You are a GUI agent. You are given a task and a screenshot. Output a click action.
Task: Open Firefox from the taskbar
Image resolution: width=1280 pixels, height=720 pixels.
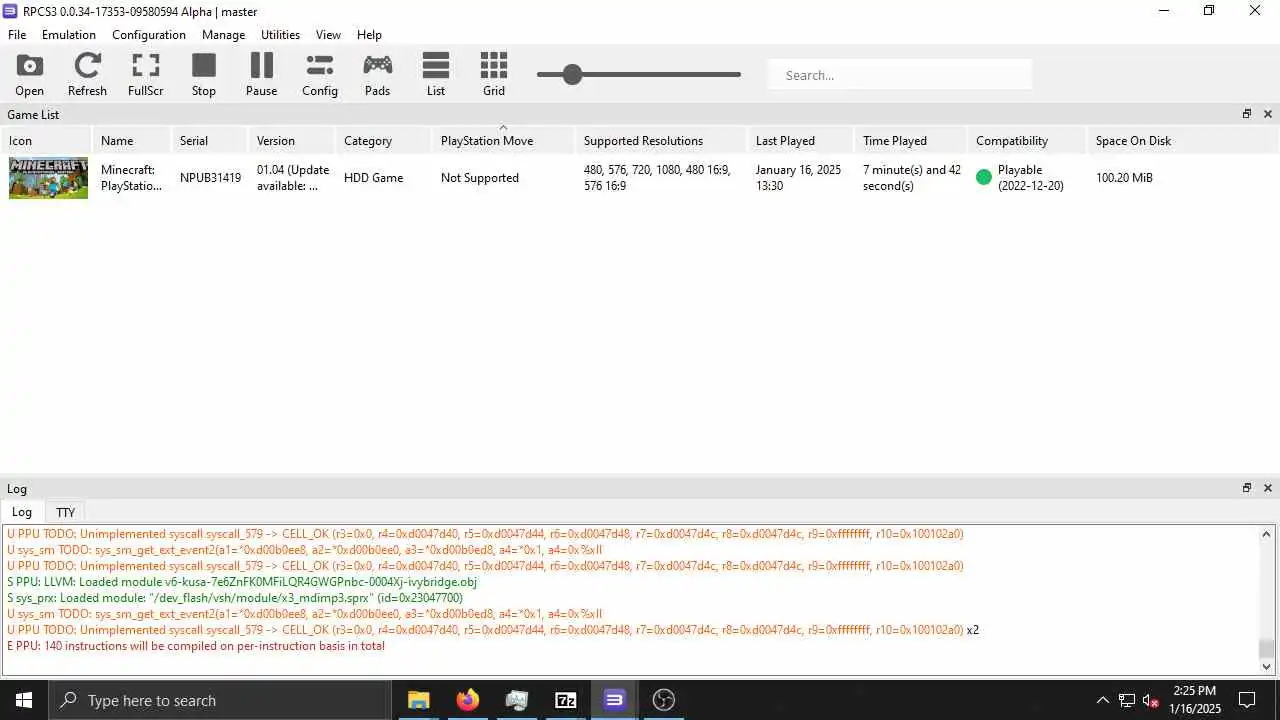pos(468,700)
